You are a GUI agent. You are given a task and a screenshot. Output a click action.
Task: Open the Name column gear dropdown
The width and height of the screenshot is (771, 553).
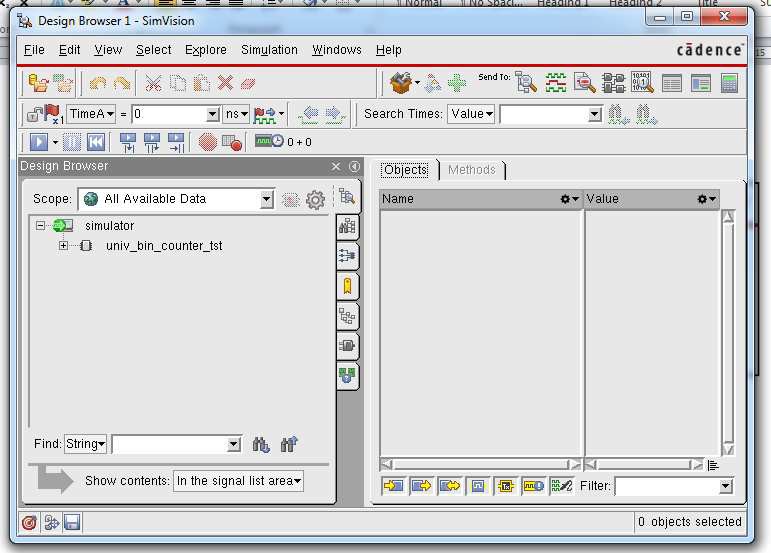pyautogui.click(x=569, y=199)
